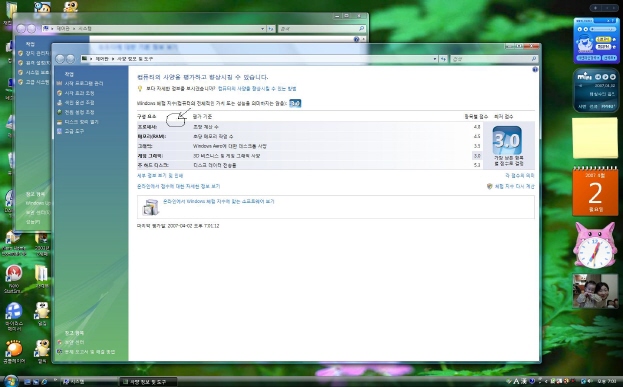The height and width of the screenshot is (387, 623).
Task: Click the volume icon in system tray
Action: [590, 381]
